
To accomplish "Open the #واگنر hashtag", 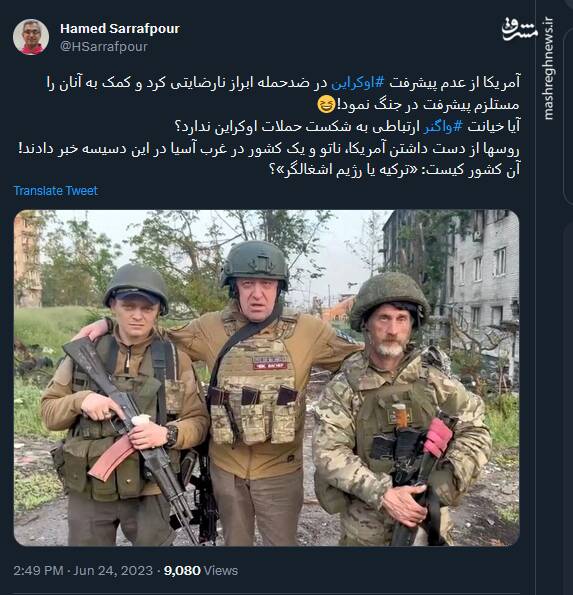I will pos(443,126).
